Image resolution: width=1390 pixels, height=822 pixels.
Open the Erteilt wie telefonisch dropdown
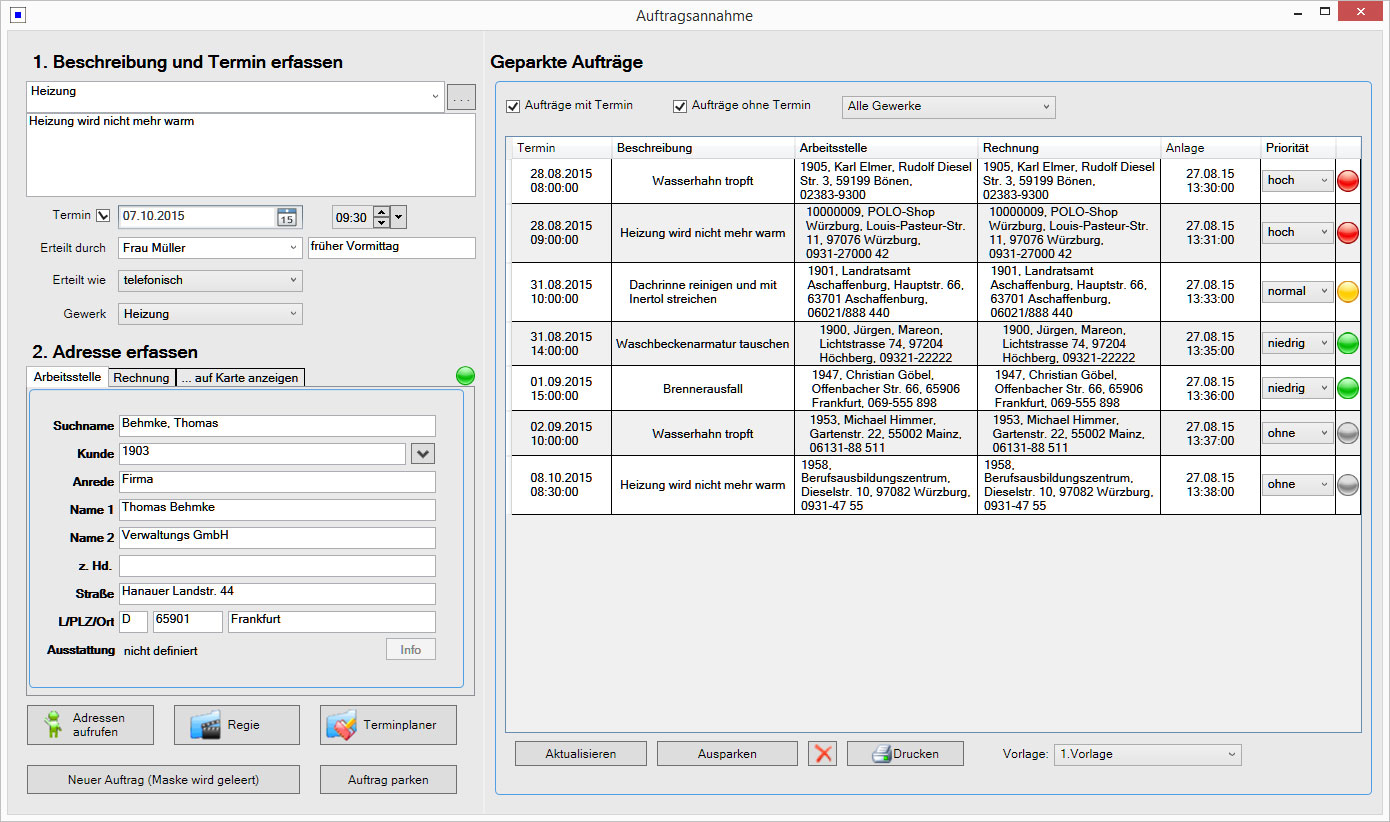pos(210,281)
